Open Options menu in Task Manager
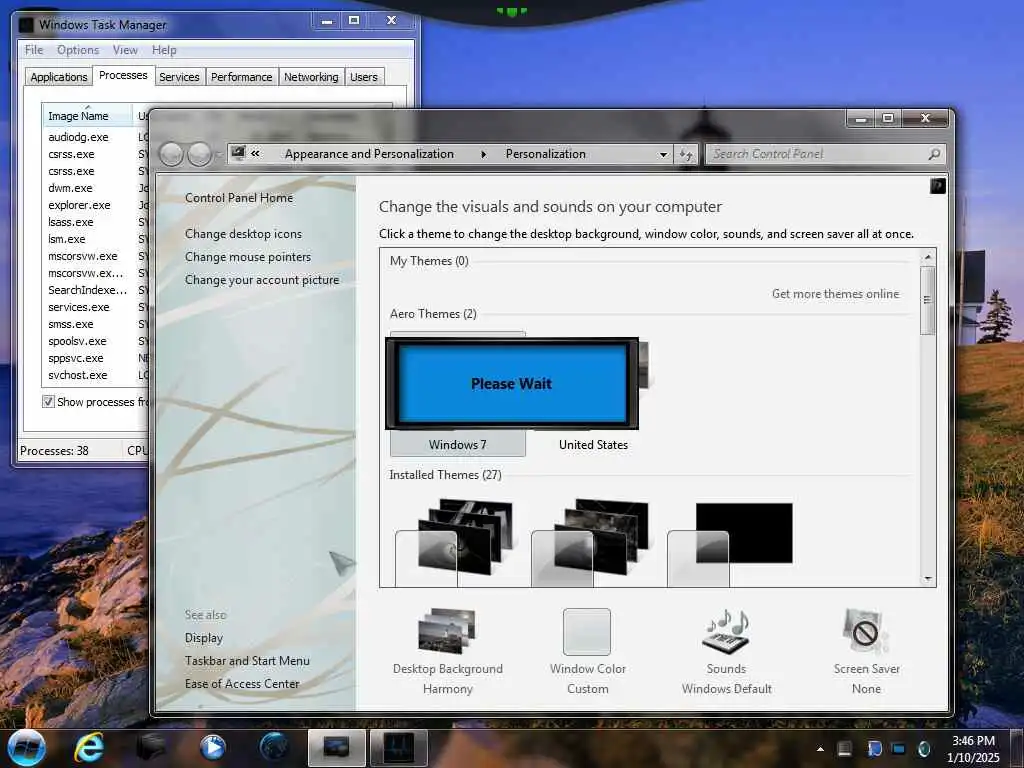The width and height of the screenshot is (1024, 768). [78, 50]
